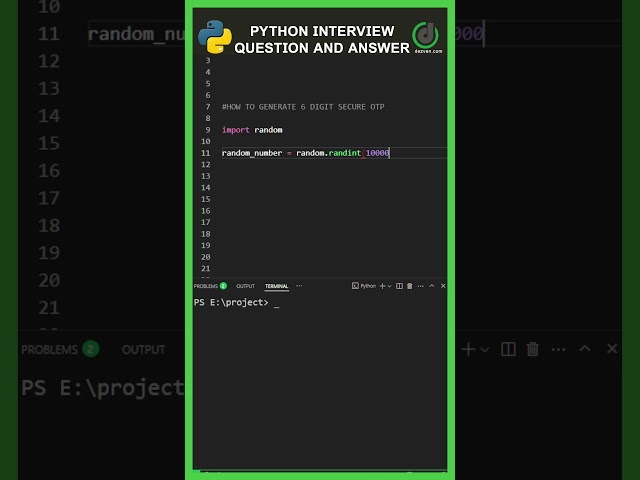Click line number 15 in the center editor gutter
This screenshot has width=640, height=480.
[x=206, y=199]
